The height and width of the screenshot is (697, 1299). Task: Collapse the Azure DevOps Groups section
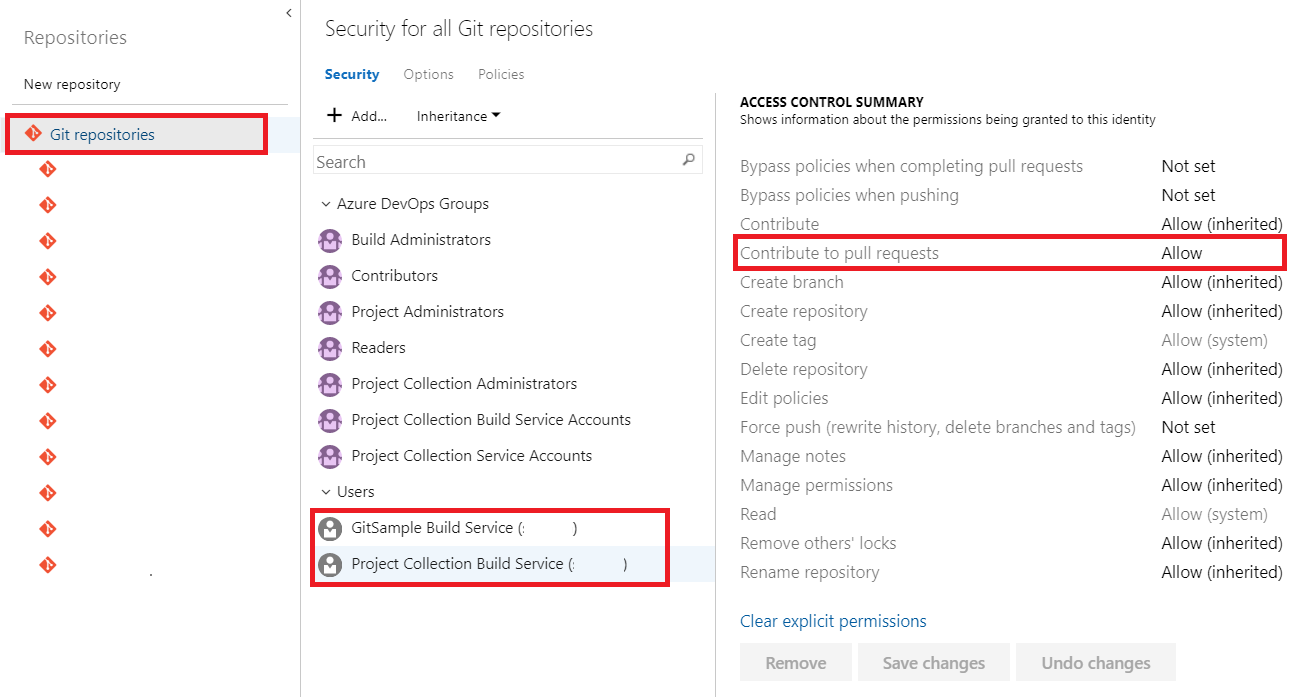(326, 204)
